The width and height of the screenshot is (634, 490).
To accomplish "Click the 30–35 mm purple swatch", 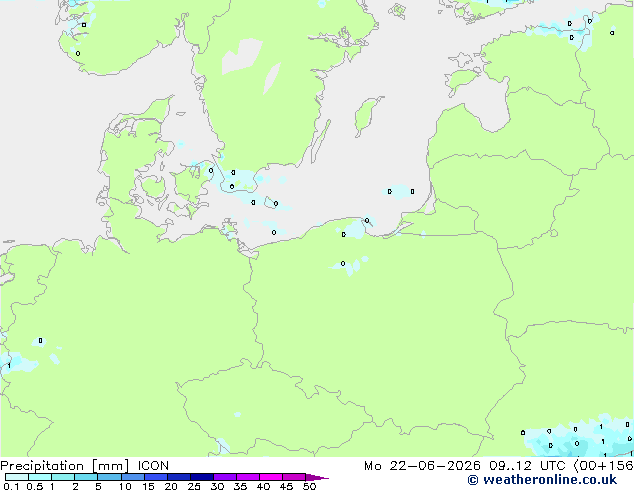I will tap(225, 477).
